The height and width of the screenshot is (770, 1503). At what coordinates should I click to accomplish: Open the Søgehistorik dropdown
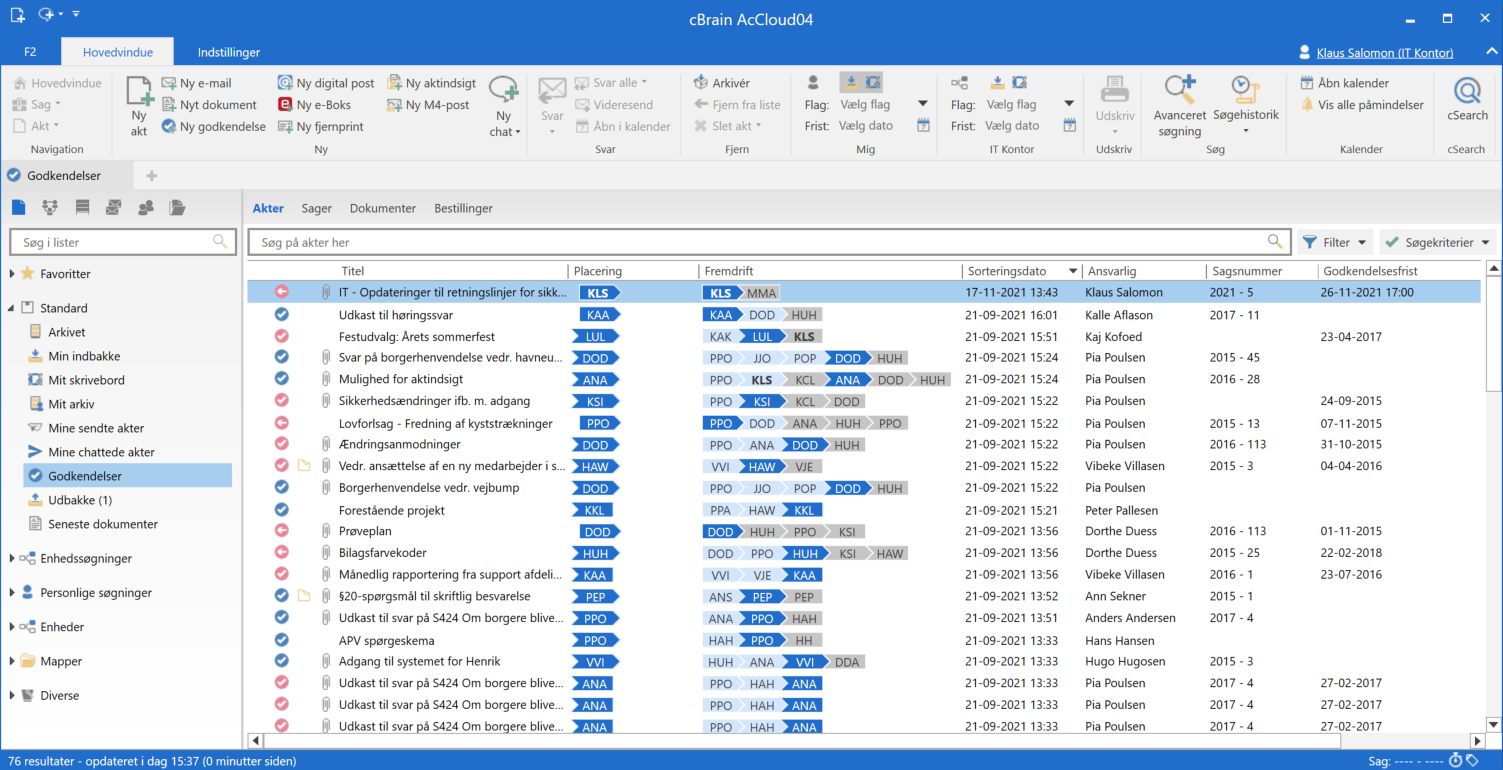(x=1245, y=130)
